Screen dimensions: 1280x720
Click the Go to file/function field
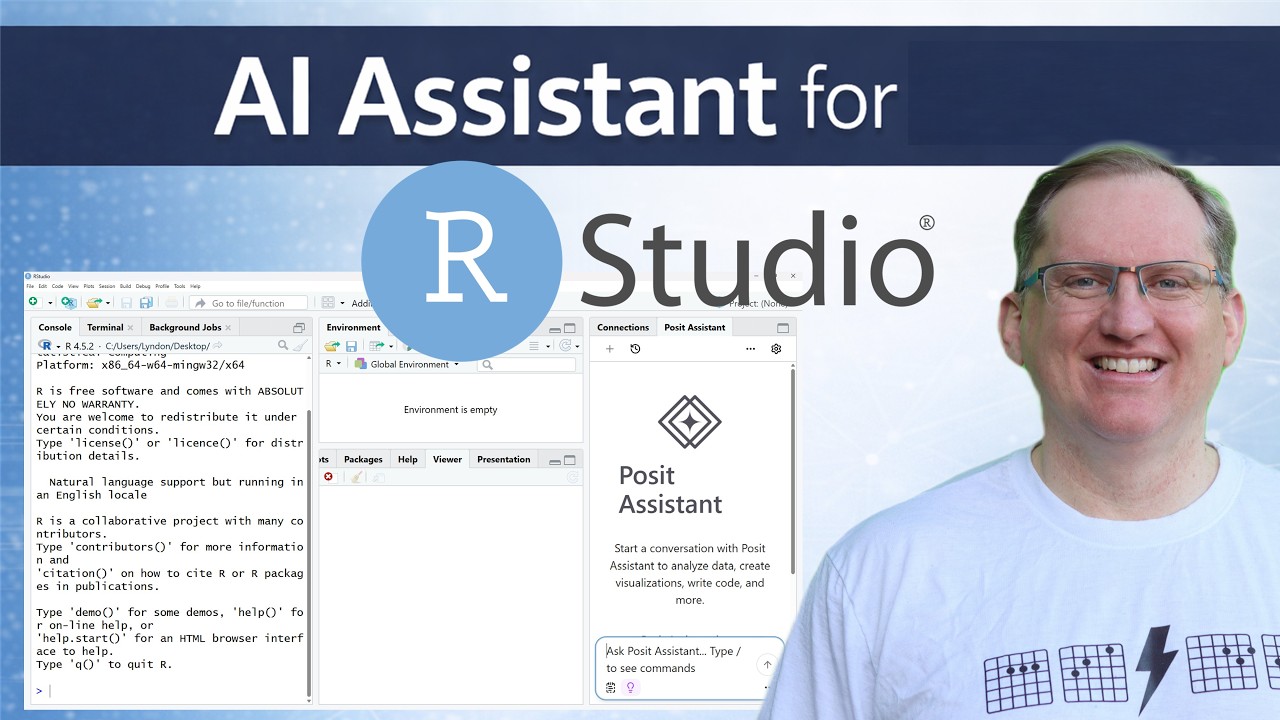click(x=248, y=303)
